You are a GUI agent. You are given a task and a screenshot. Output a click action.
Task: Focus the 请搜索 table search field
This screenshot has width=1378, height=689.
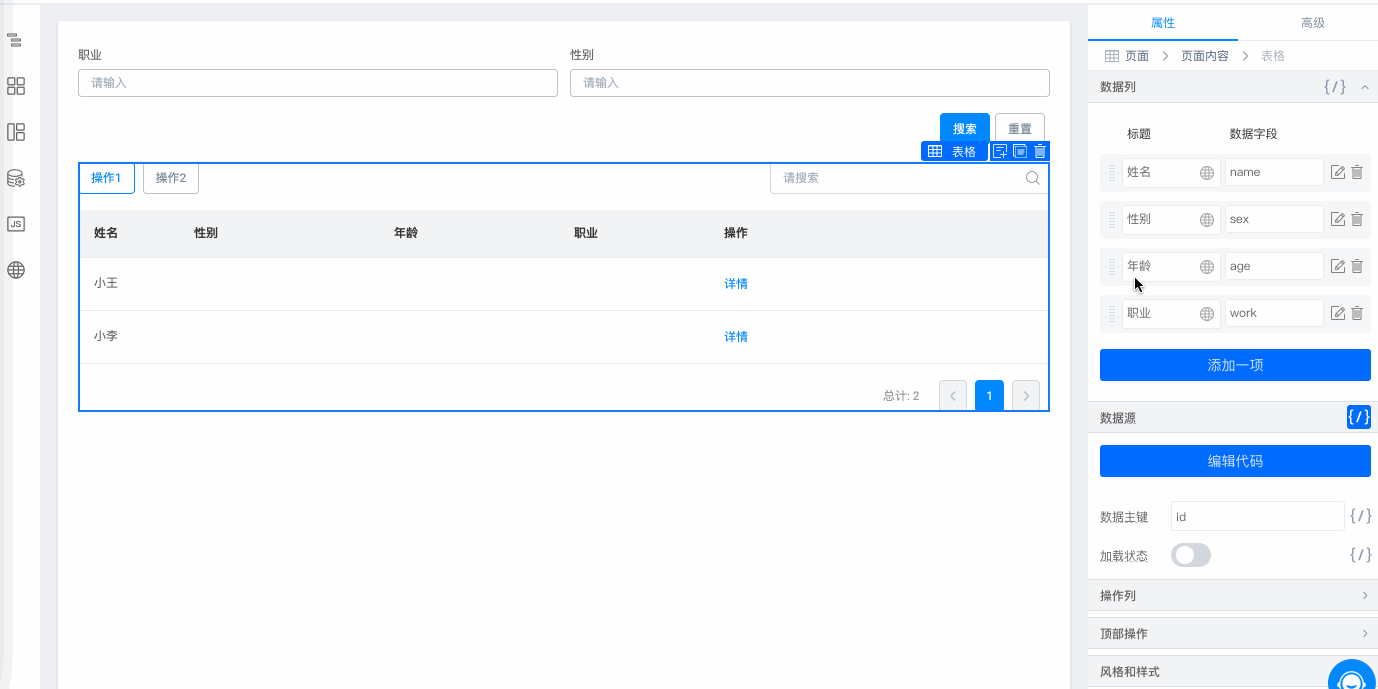[x=909, y=178]
